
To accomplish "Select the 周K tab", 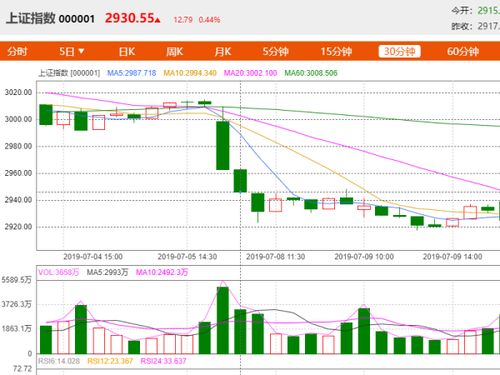I will 174,52.
